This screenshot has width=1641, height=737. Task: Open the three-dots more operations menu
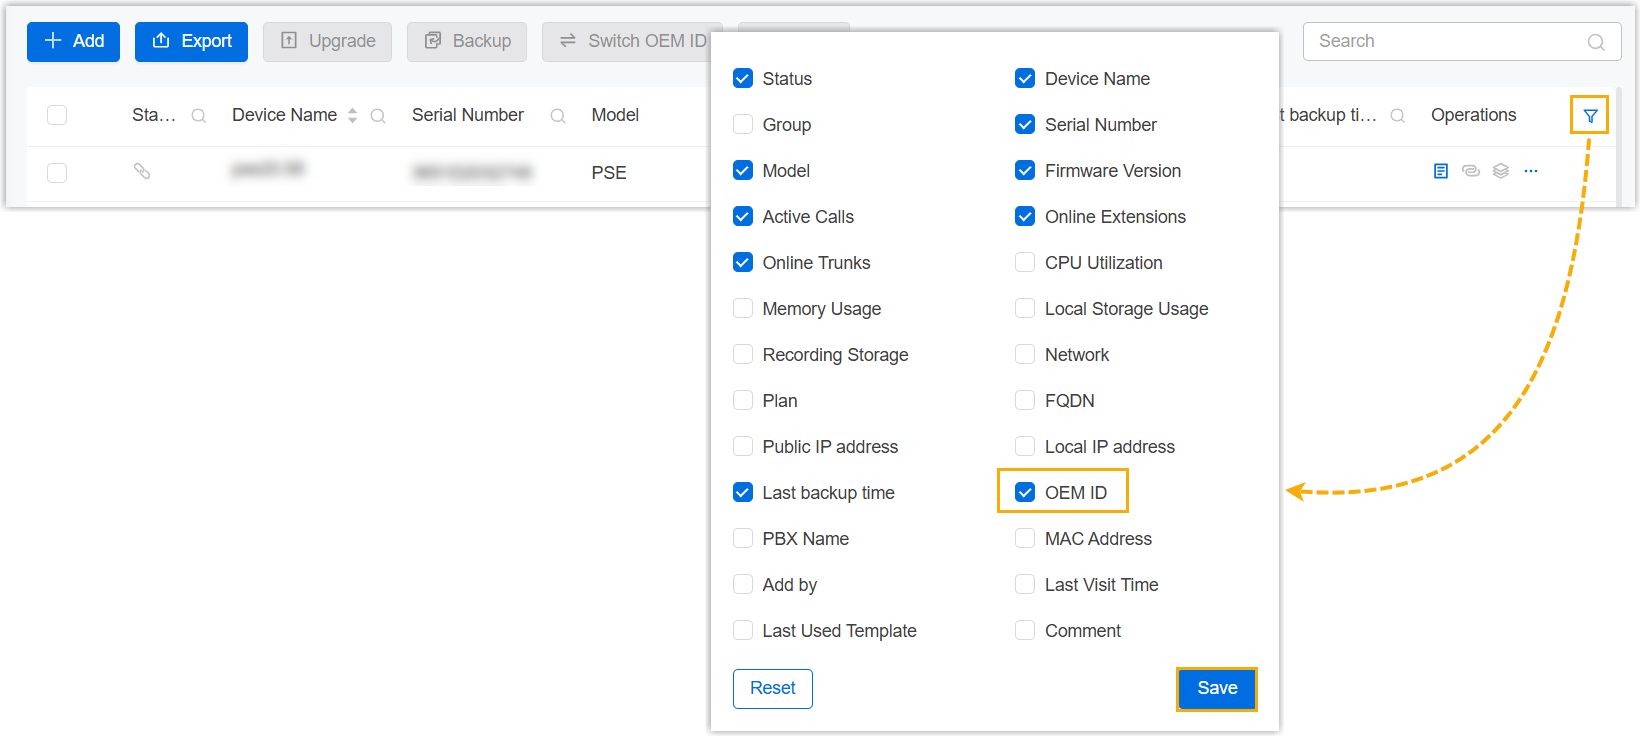coord(1530,171)
